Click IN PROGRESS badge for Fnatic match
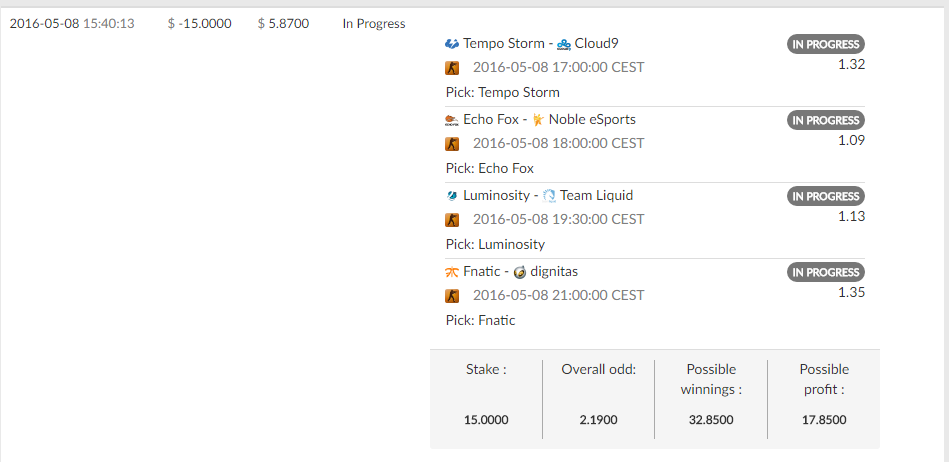The height and width of the screenshot is (462, 949). click(826, 272)
